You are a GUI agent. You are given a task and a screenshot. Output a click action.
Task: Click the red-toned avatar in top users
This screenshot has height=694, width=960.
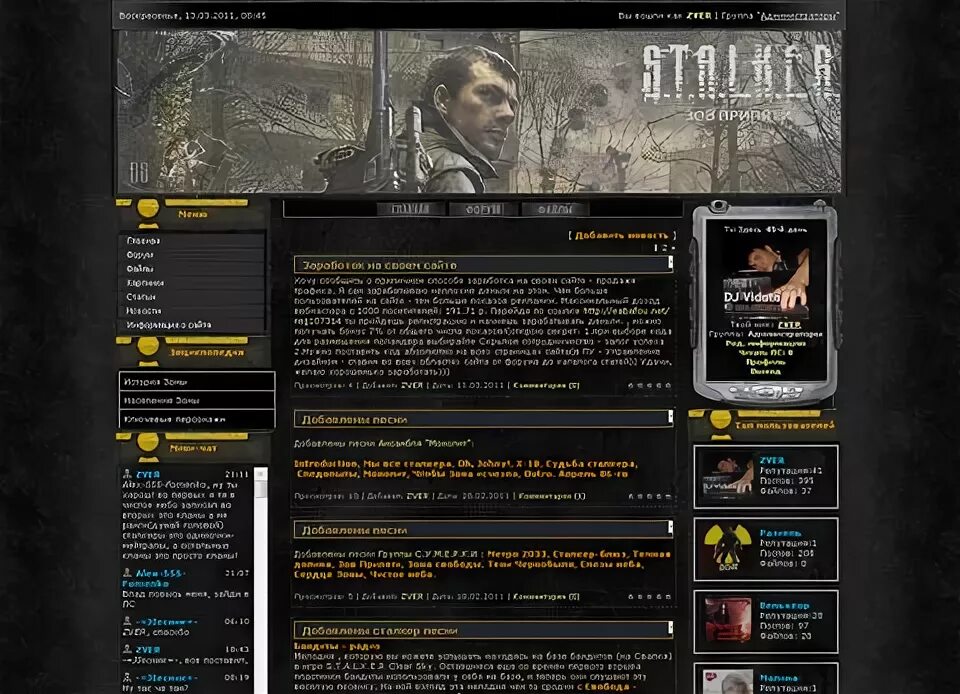point(728,621)
